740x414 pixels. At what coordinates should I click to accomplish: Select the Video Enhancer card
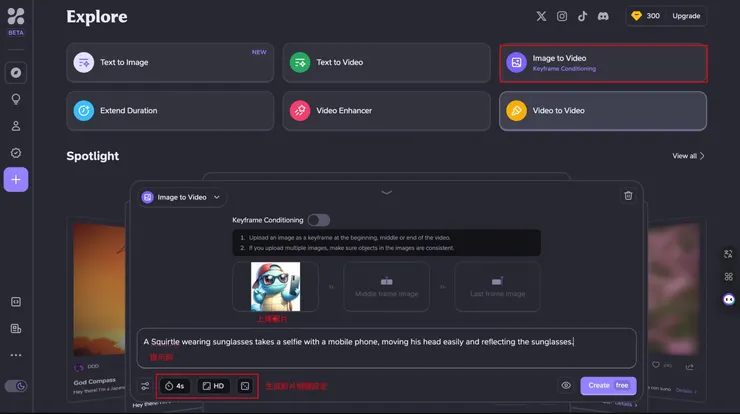click(387, 111)
